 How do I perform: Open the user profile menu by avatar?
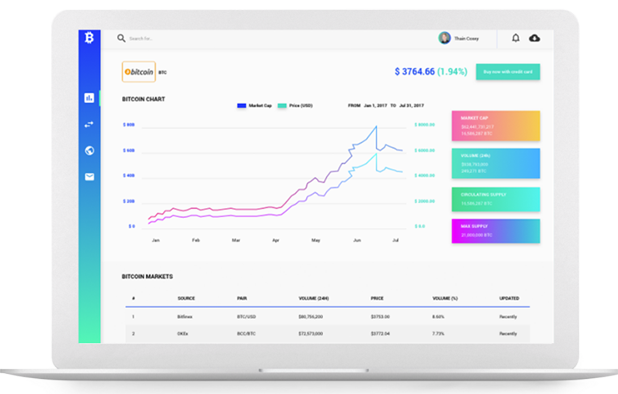point(445,38)
